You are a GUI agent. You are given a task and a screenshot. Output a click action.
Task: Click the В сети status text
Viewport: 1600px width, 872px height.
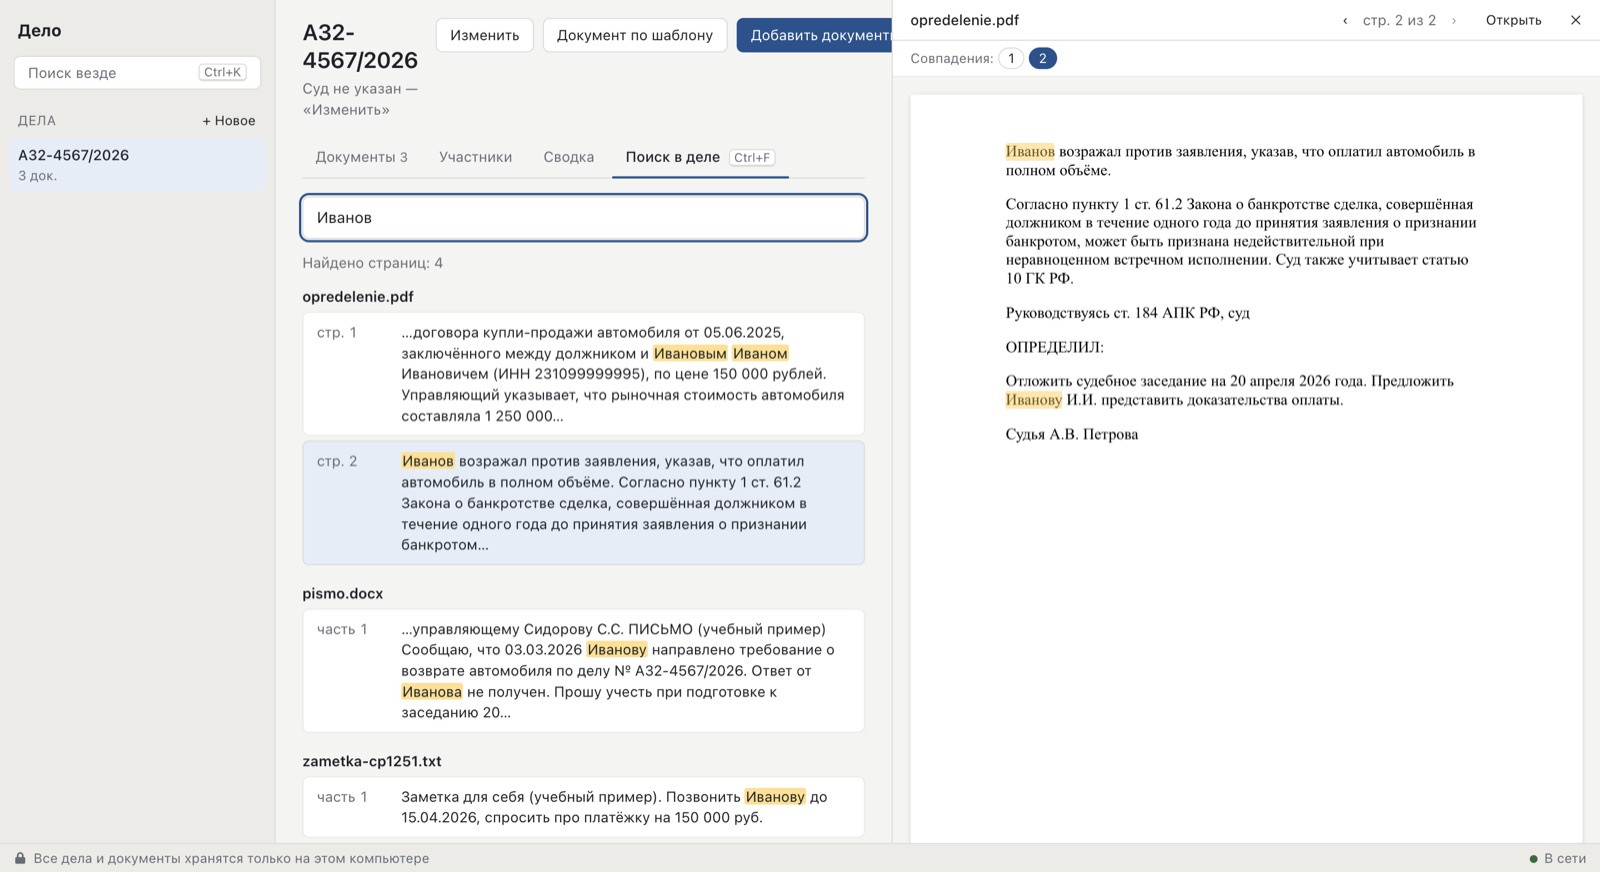[x=1565, y=858]
